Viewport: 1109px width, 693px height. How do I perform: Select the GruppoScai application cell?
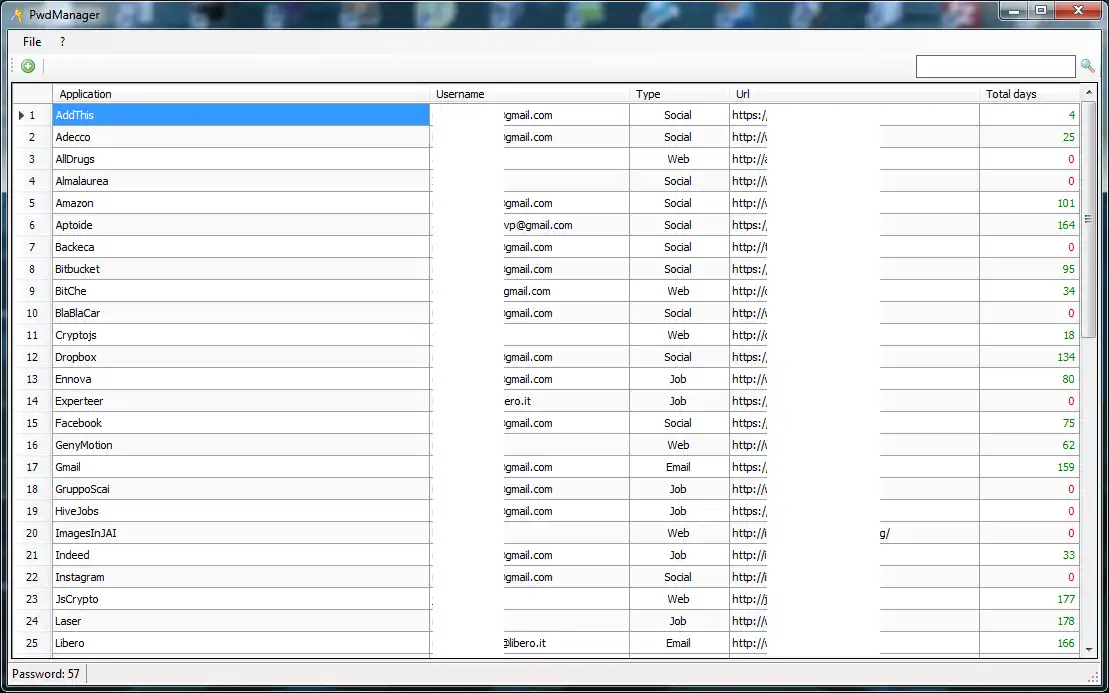pos(240,489)
